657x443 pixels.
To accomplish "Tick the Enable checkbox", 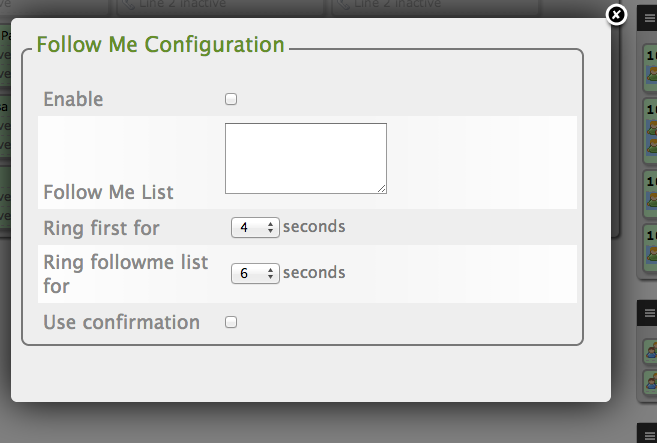I will (231, 99).
